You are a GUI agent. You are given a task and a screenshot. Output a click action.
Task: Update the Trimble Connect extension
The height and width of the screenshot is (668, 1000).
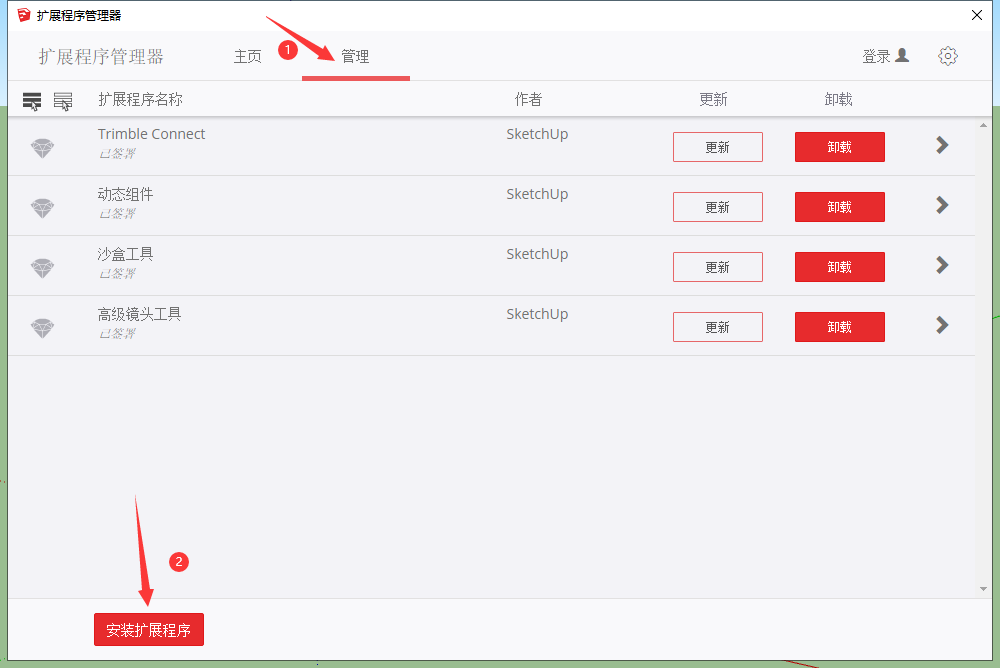(x=717, y=147)
